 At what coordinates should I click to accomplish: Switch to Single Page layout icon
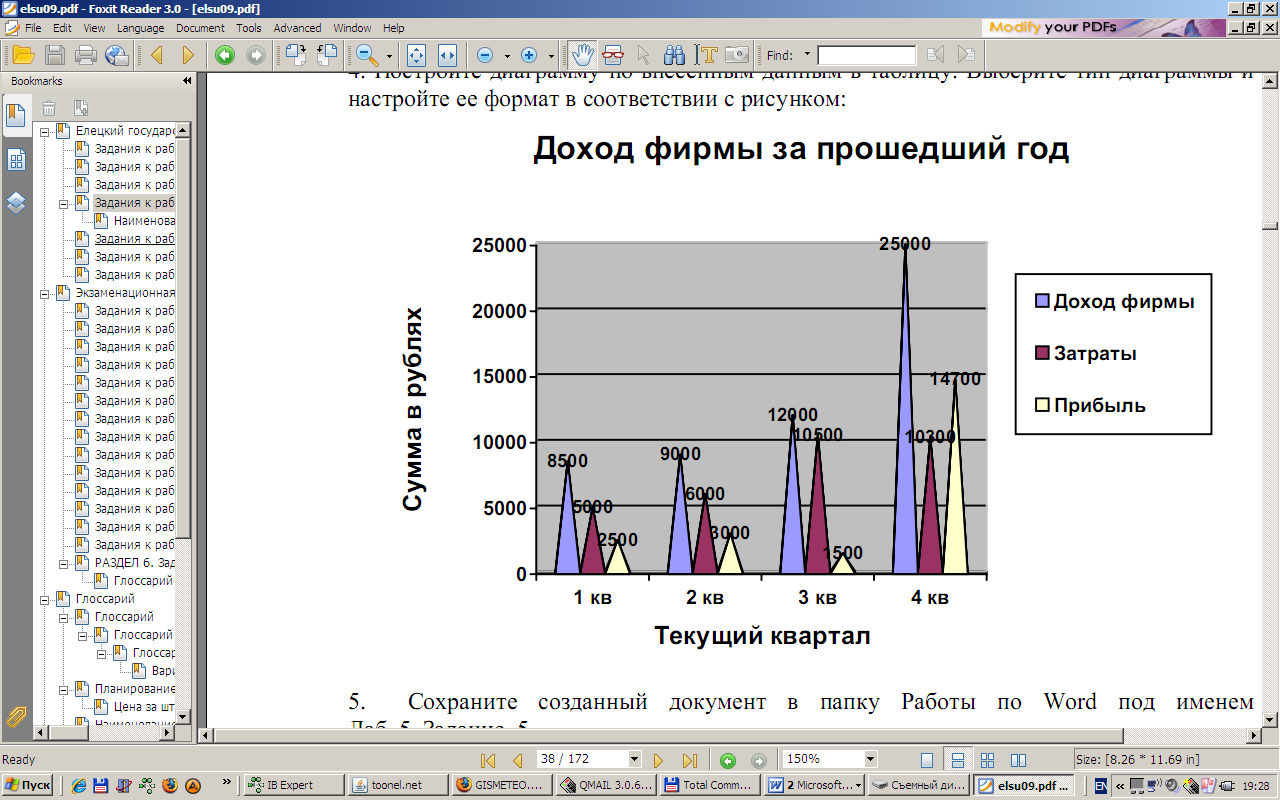927,760
